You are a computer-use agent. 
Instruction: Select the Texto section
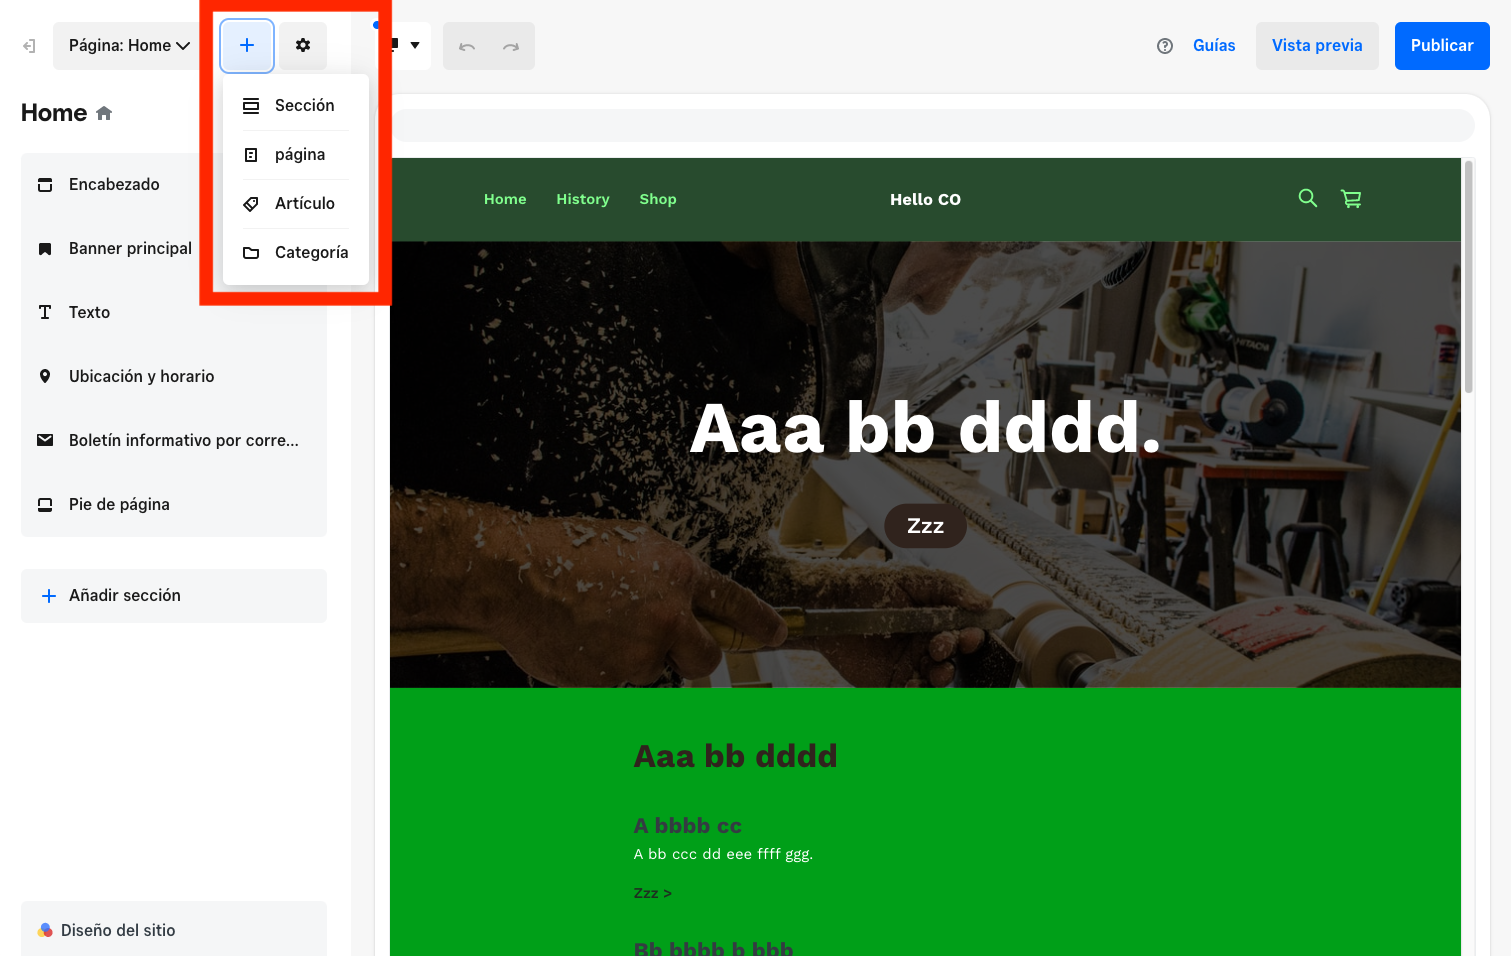[174, 313]
